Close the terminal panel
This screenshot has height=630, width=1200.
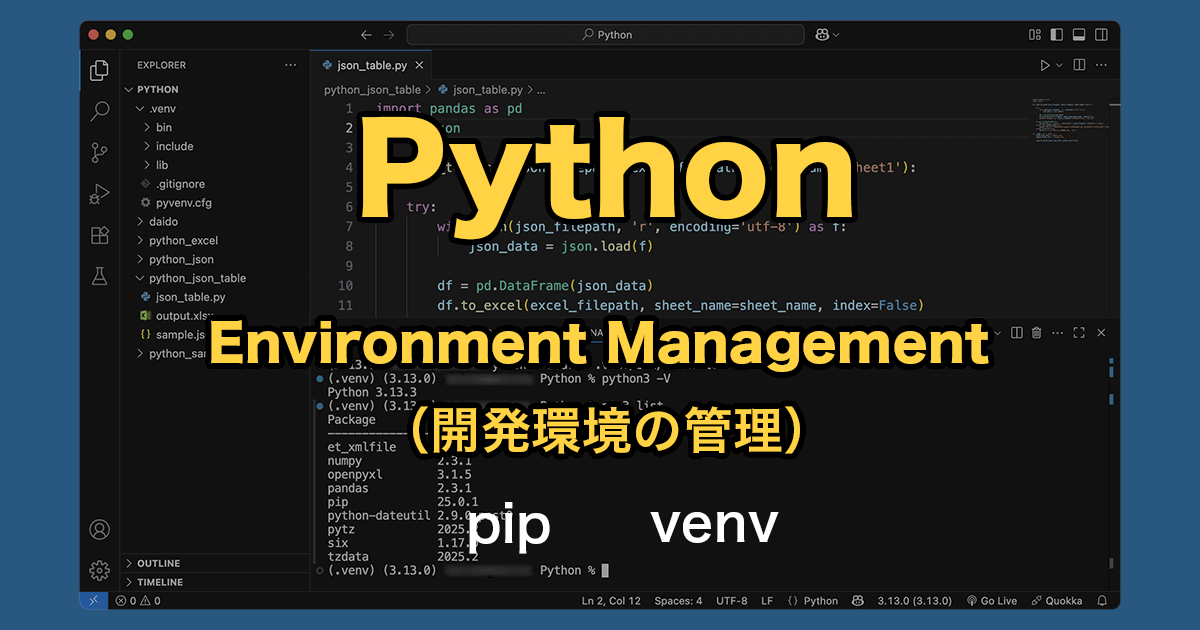[1101, 332]
